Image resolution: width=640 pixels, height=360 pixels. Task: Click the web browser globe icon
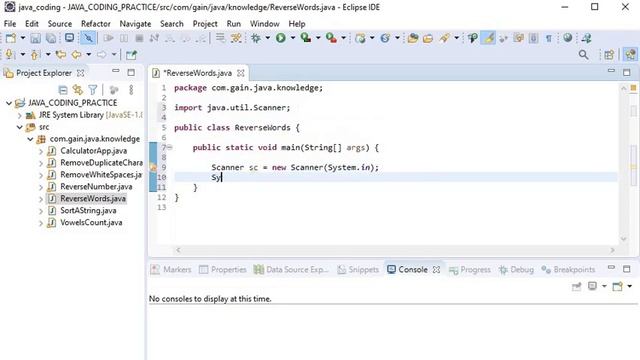click(x=568, y=38)
